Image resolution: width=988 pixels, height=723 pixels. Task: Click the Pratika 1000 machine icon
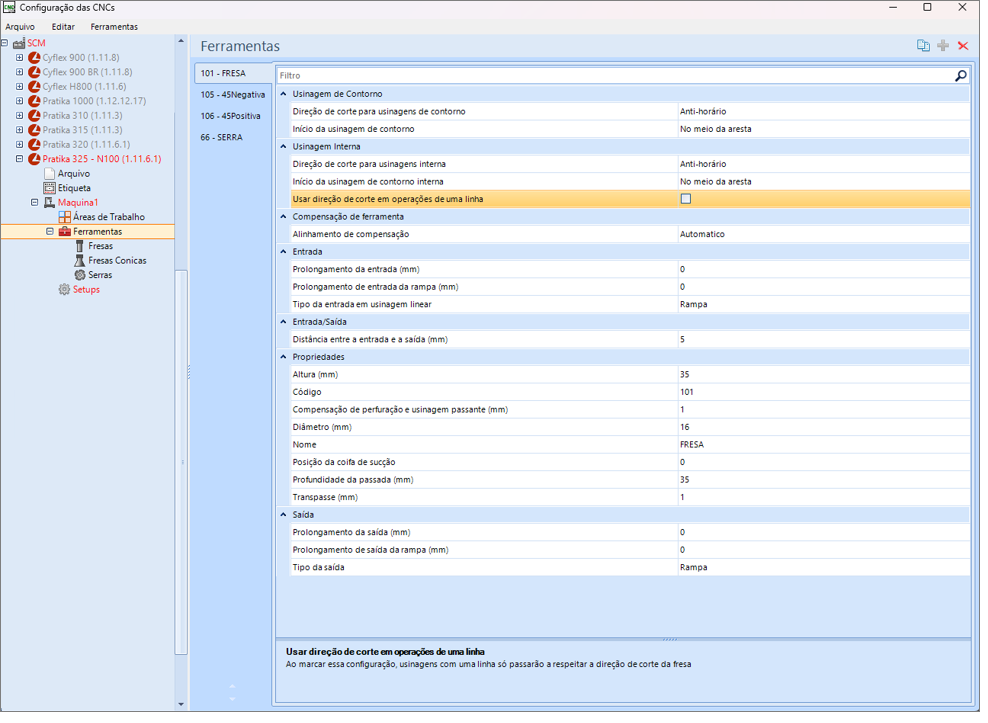(35, 101)
